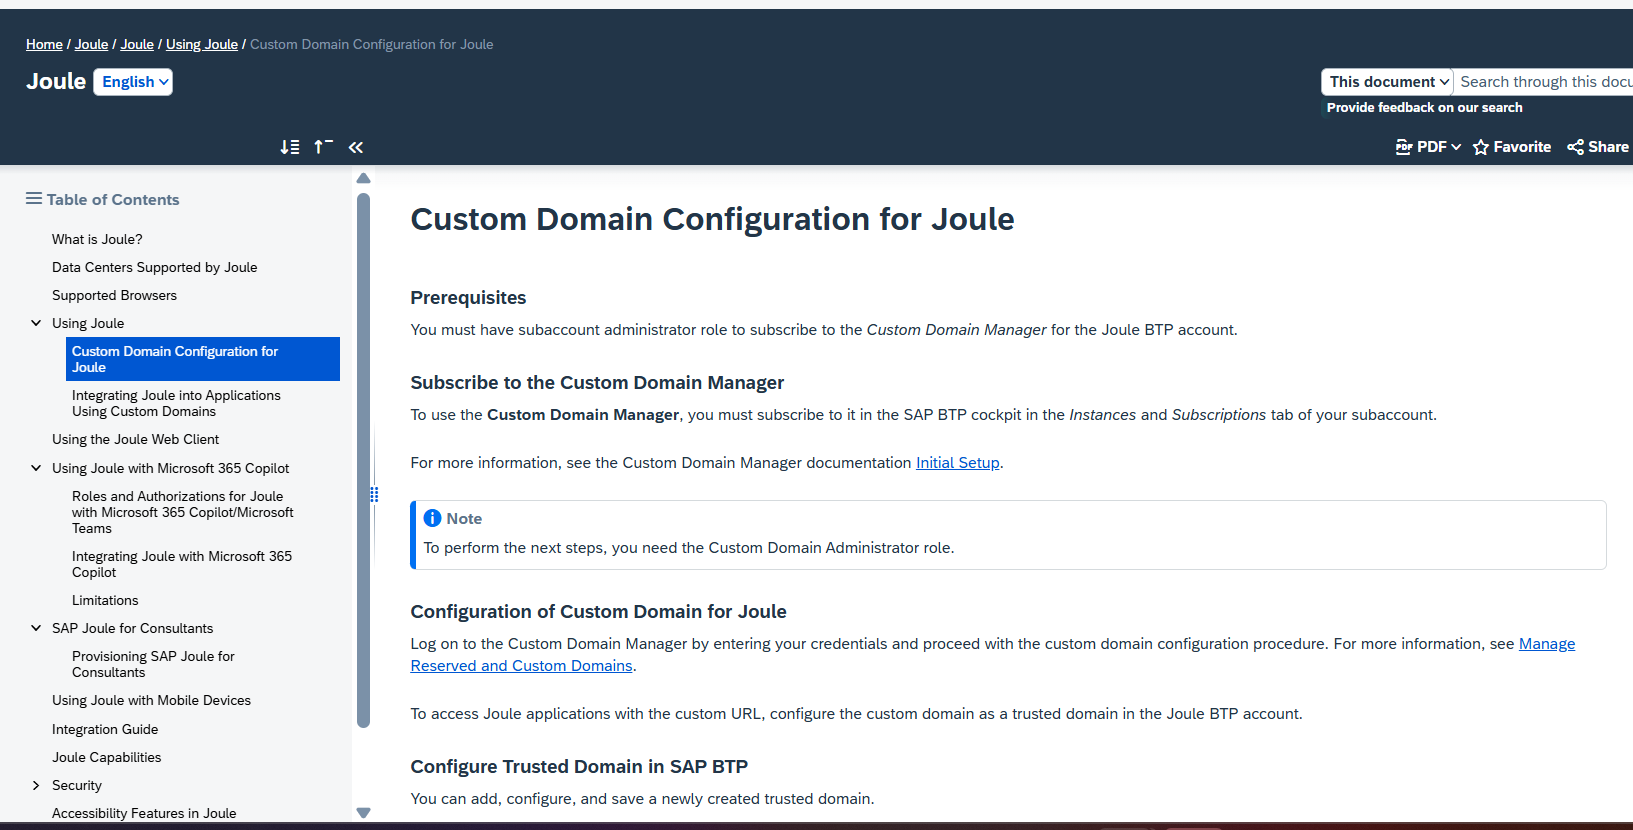Open the English language dropdown
Viewport: 1633px width, 830px height.
point(133,82)
